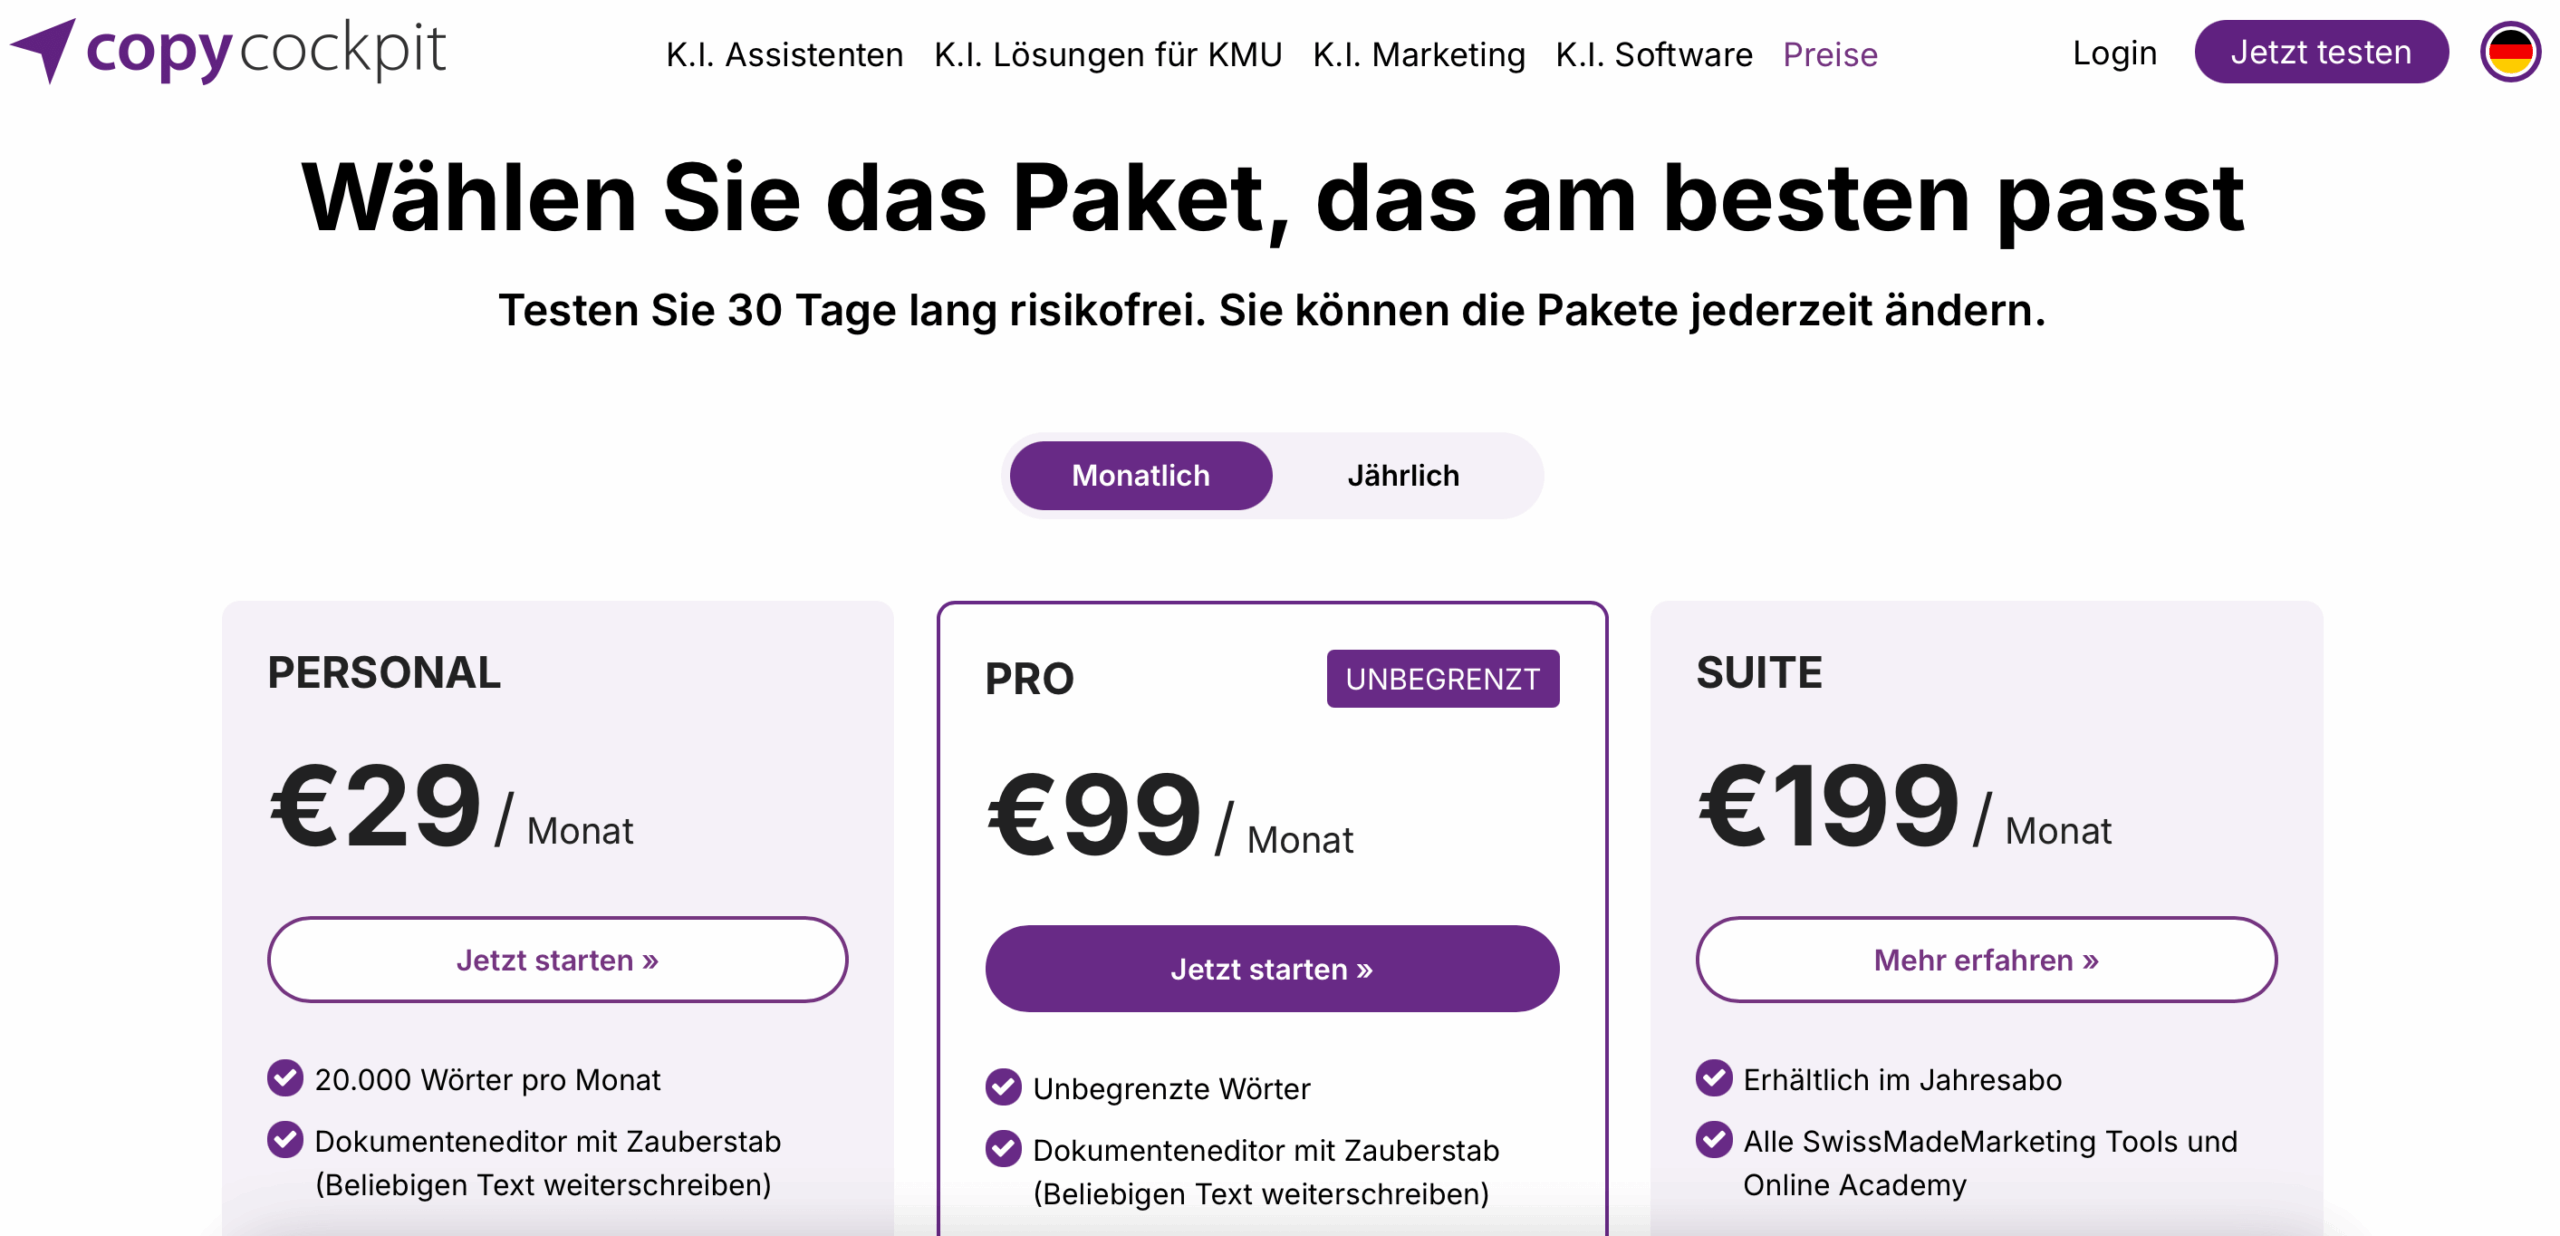
Task: Expand K.I. Lösungen für KMU menu
Action: pos(1107,54)
